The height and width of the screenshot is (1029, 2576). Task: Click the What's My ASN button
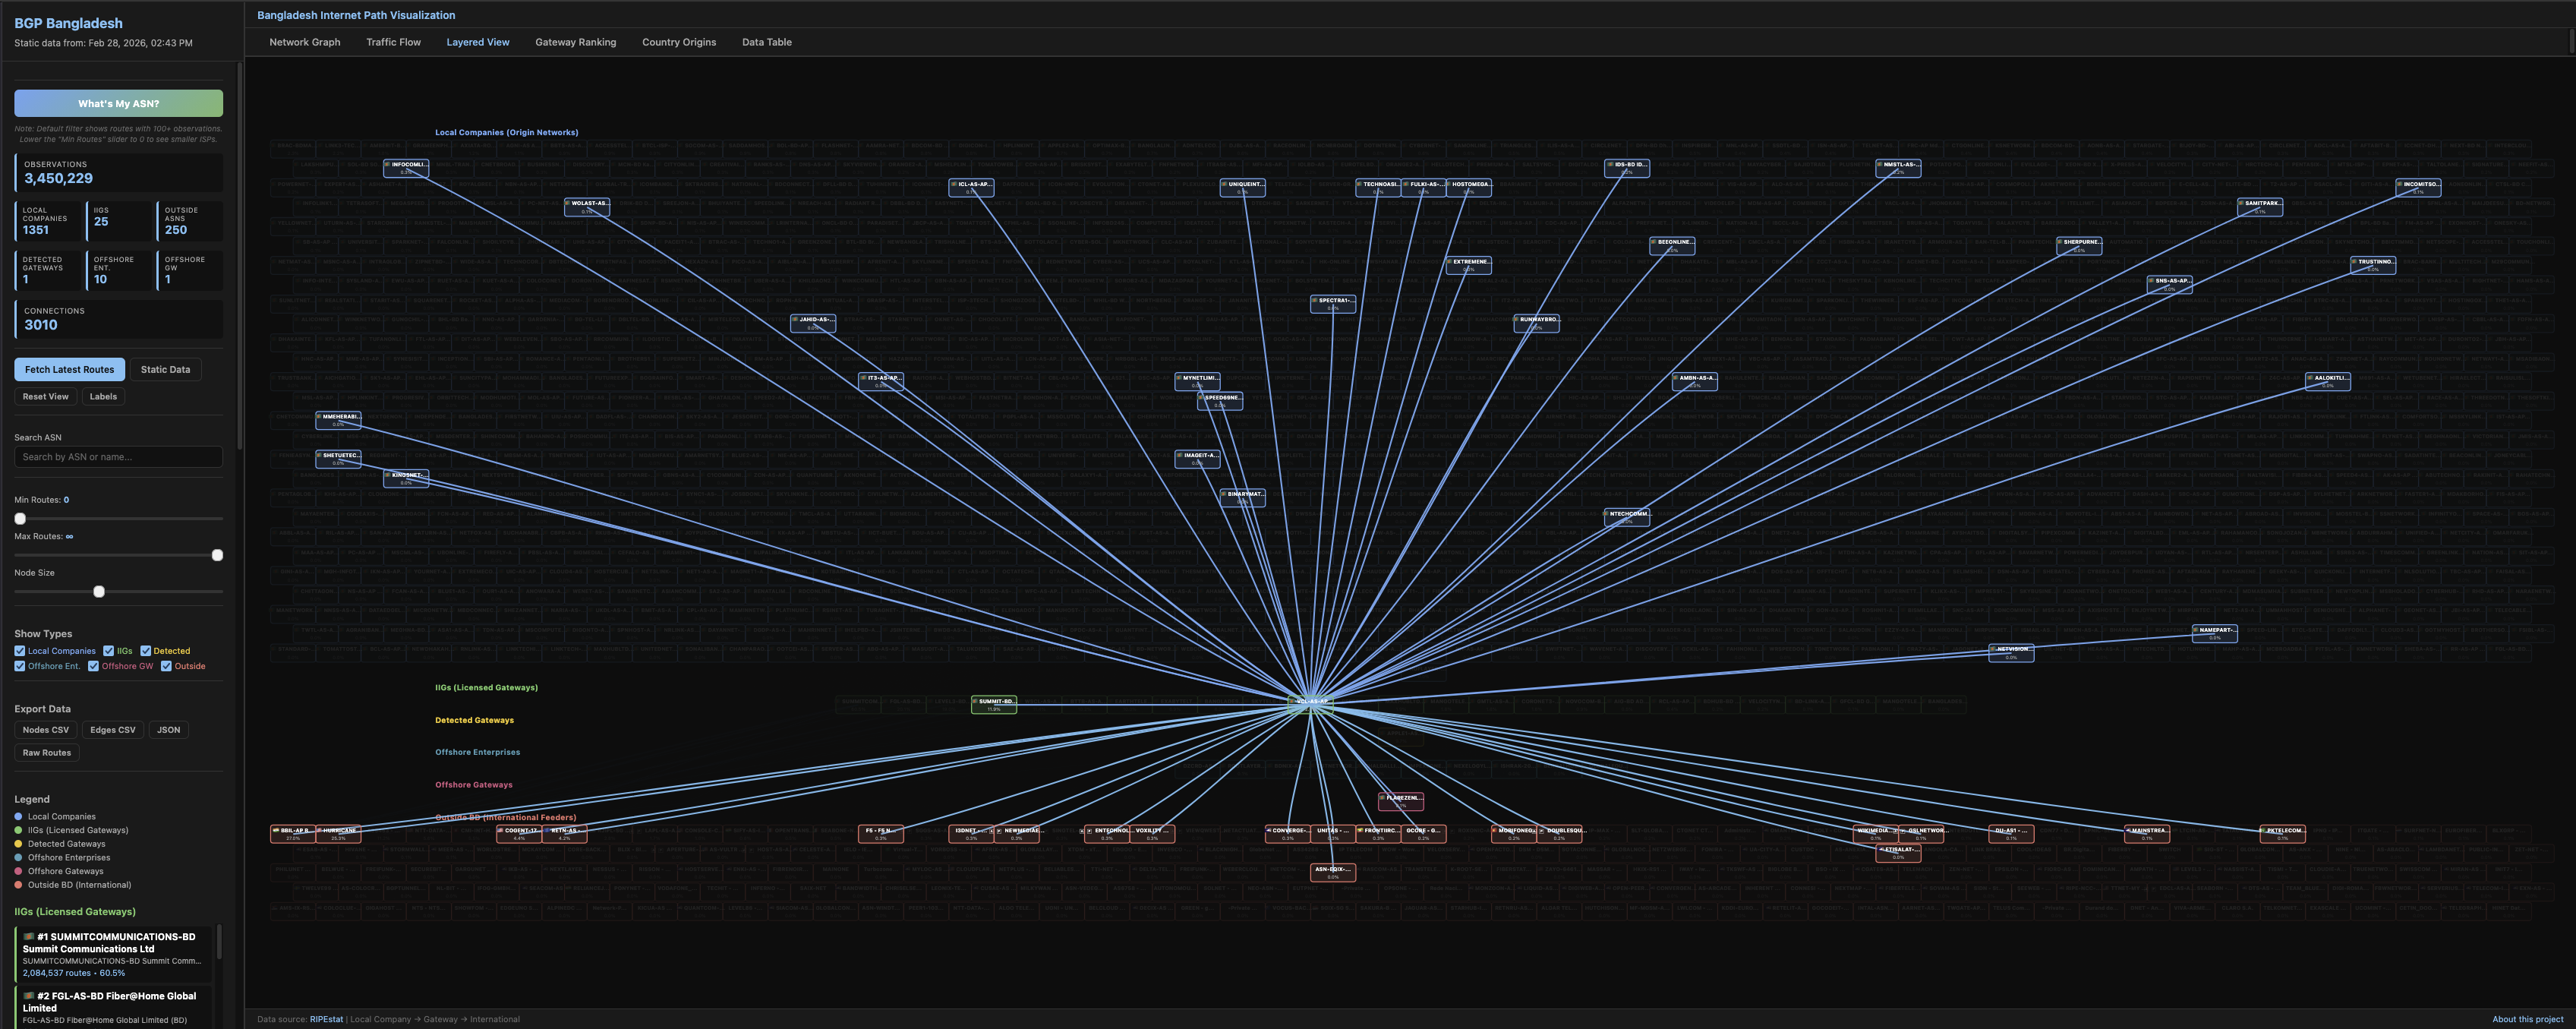click(118, 103)
